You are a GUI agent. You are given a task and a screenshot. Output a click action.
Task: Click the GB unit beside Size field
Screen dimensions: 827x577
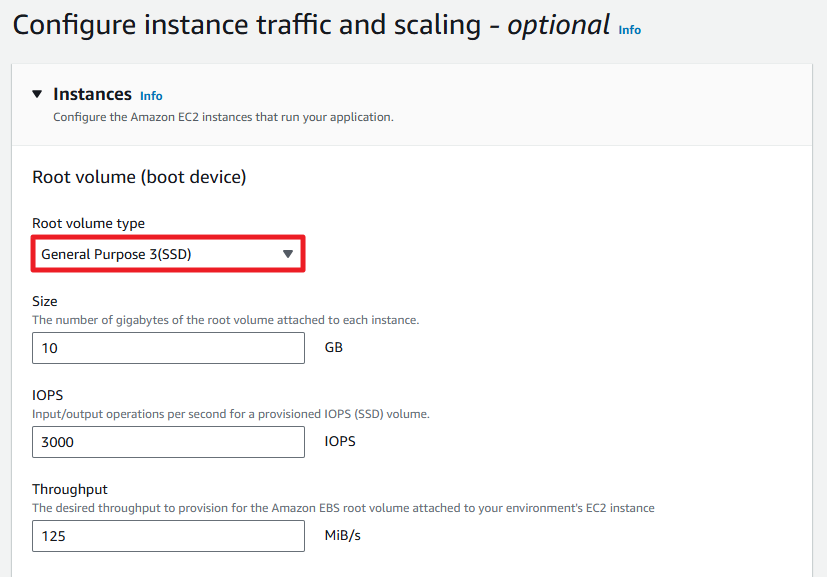[x=334, y=348]
